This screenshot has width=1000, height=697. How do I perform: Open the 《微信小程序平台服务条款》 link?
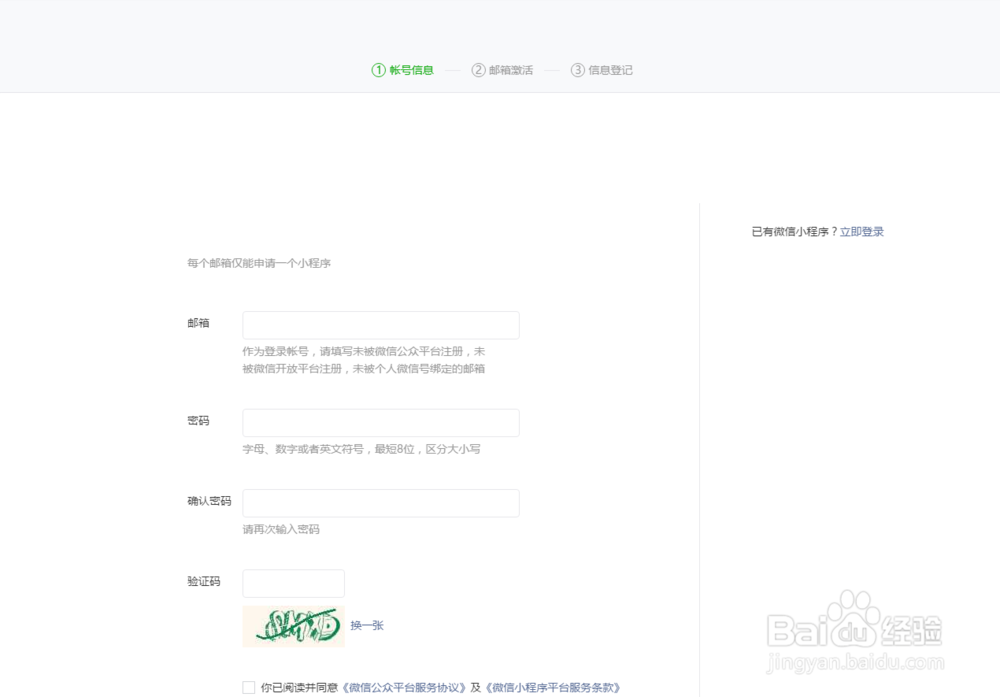[553, 687]
